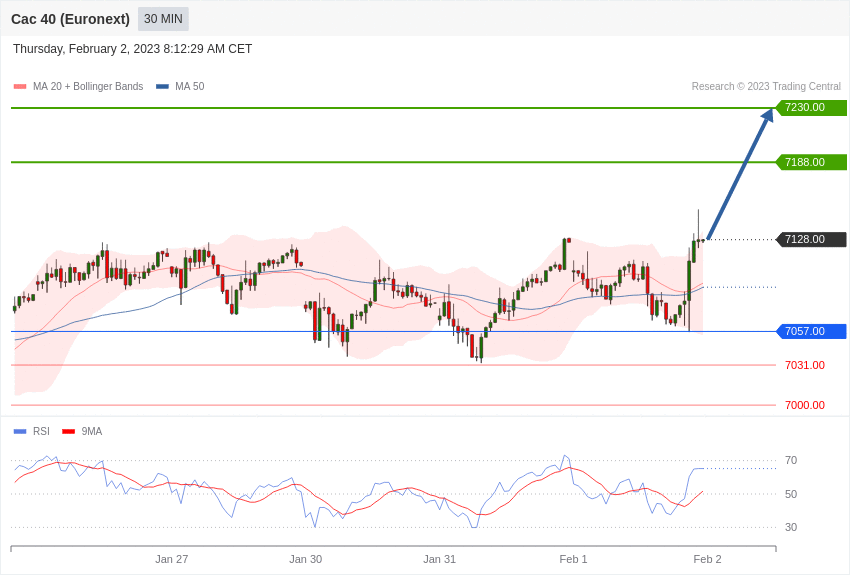Click the RSI axis value 50
The image size is (850, 576).
(x=791, y=494)
